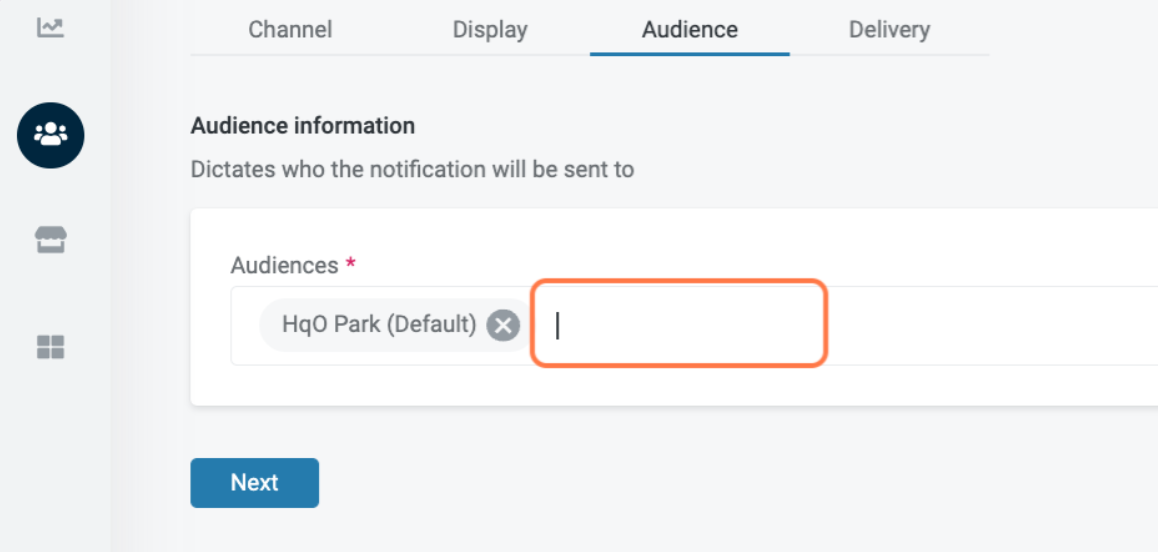1158x552 pixels.
Task: Go to the Delivery tab
Action: 889,30
